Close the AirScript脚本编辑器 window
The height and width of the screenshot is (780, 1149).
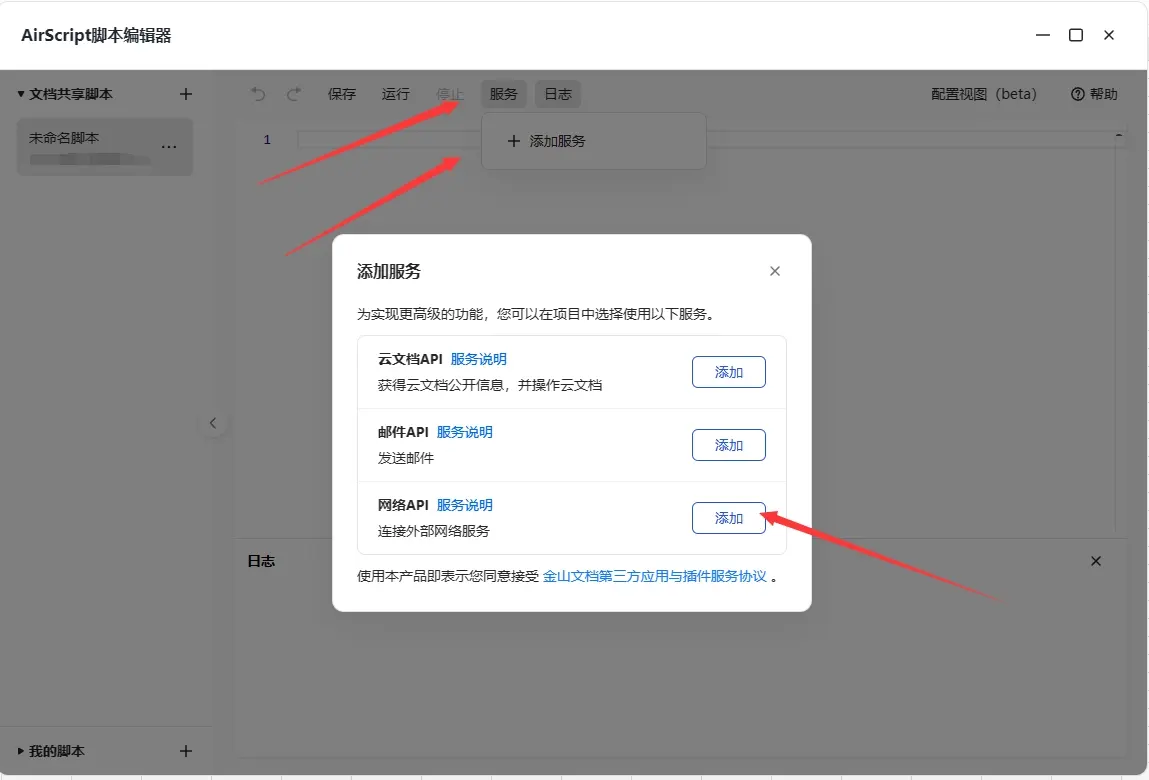tap(1109, 35)
